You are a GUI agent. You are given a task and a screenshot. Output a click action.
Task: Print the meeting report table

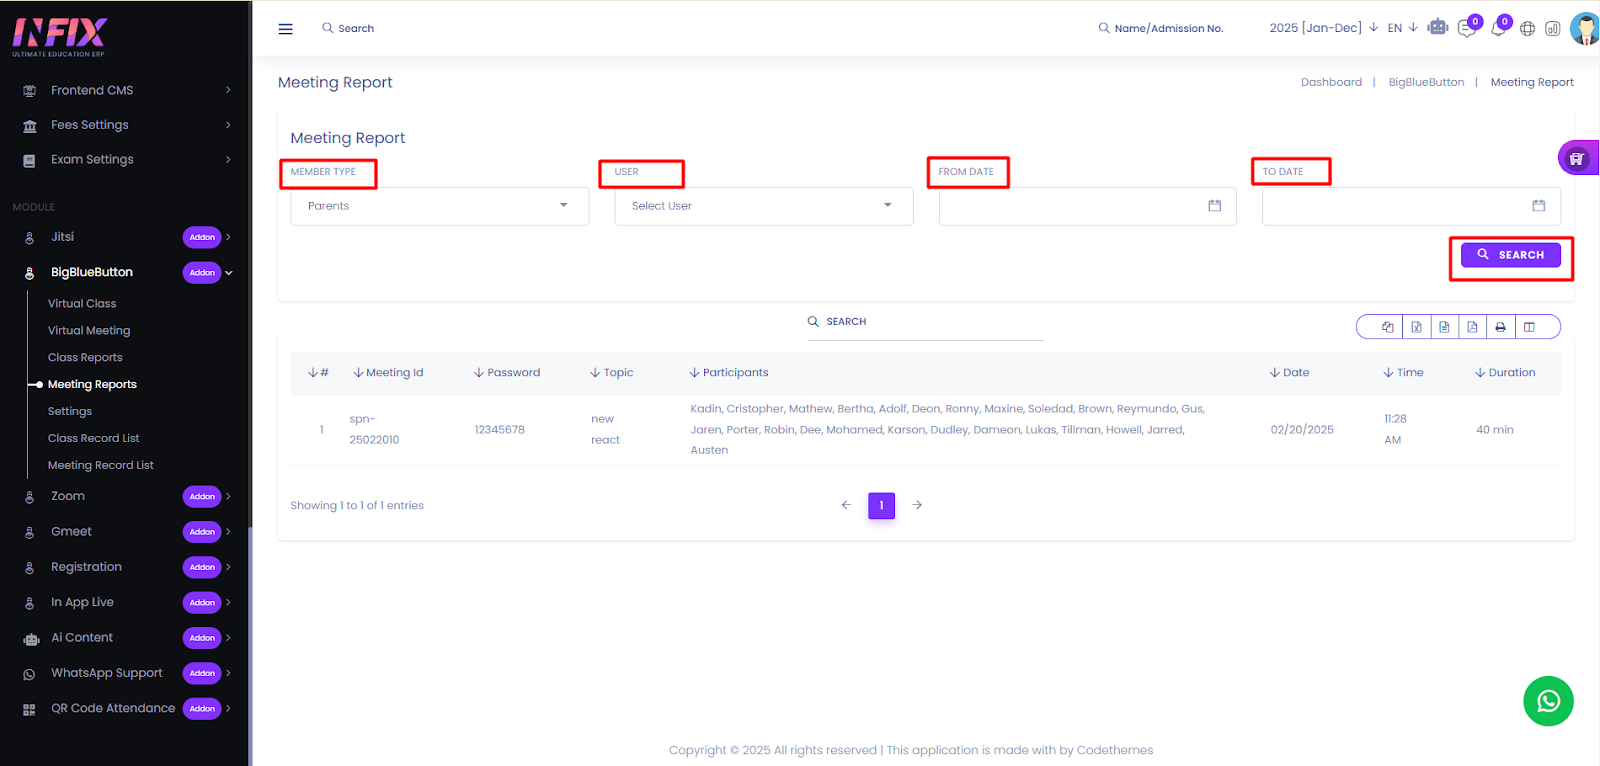click(x=1500, y=327)
